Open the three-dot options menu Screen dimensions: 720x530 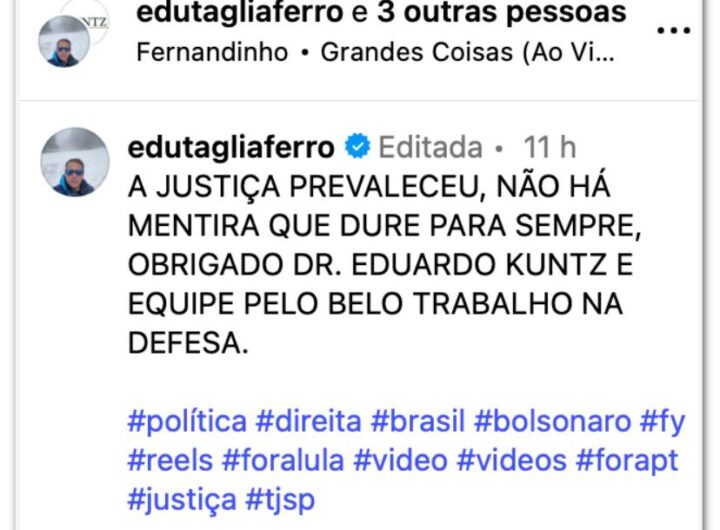(674, 31)
